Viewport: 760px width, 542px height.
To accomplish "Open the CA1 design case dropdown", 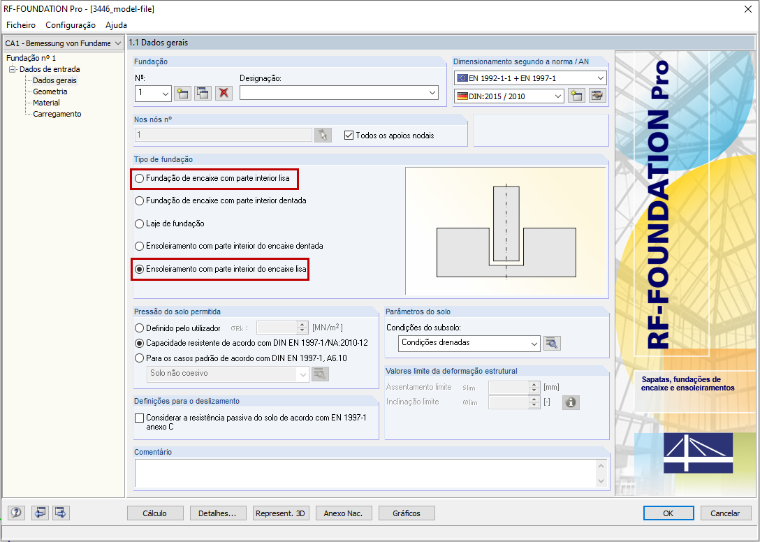I will click(x=118, y=43).
